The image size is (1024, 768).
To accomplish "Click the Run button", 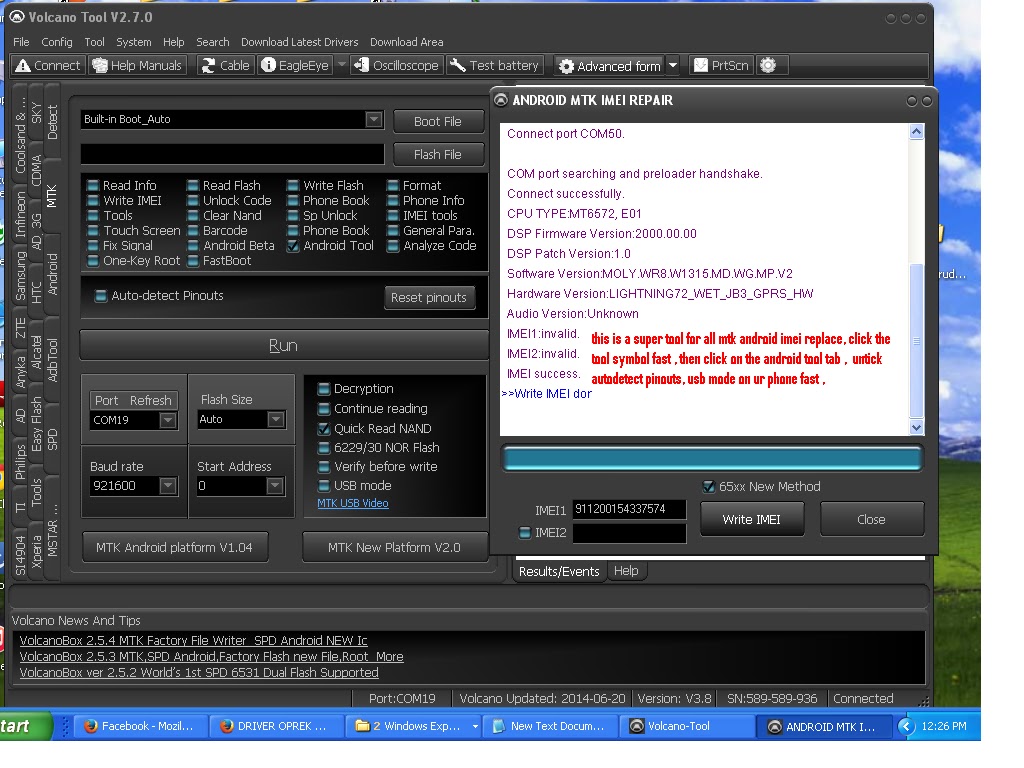I will (x=283, y=345).
